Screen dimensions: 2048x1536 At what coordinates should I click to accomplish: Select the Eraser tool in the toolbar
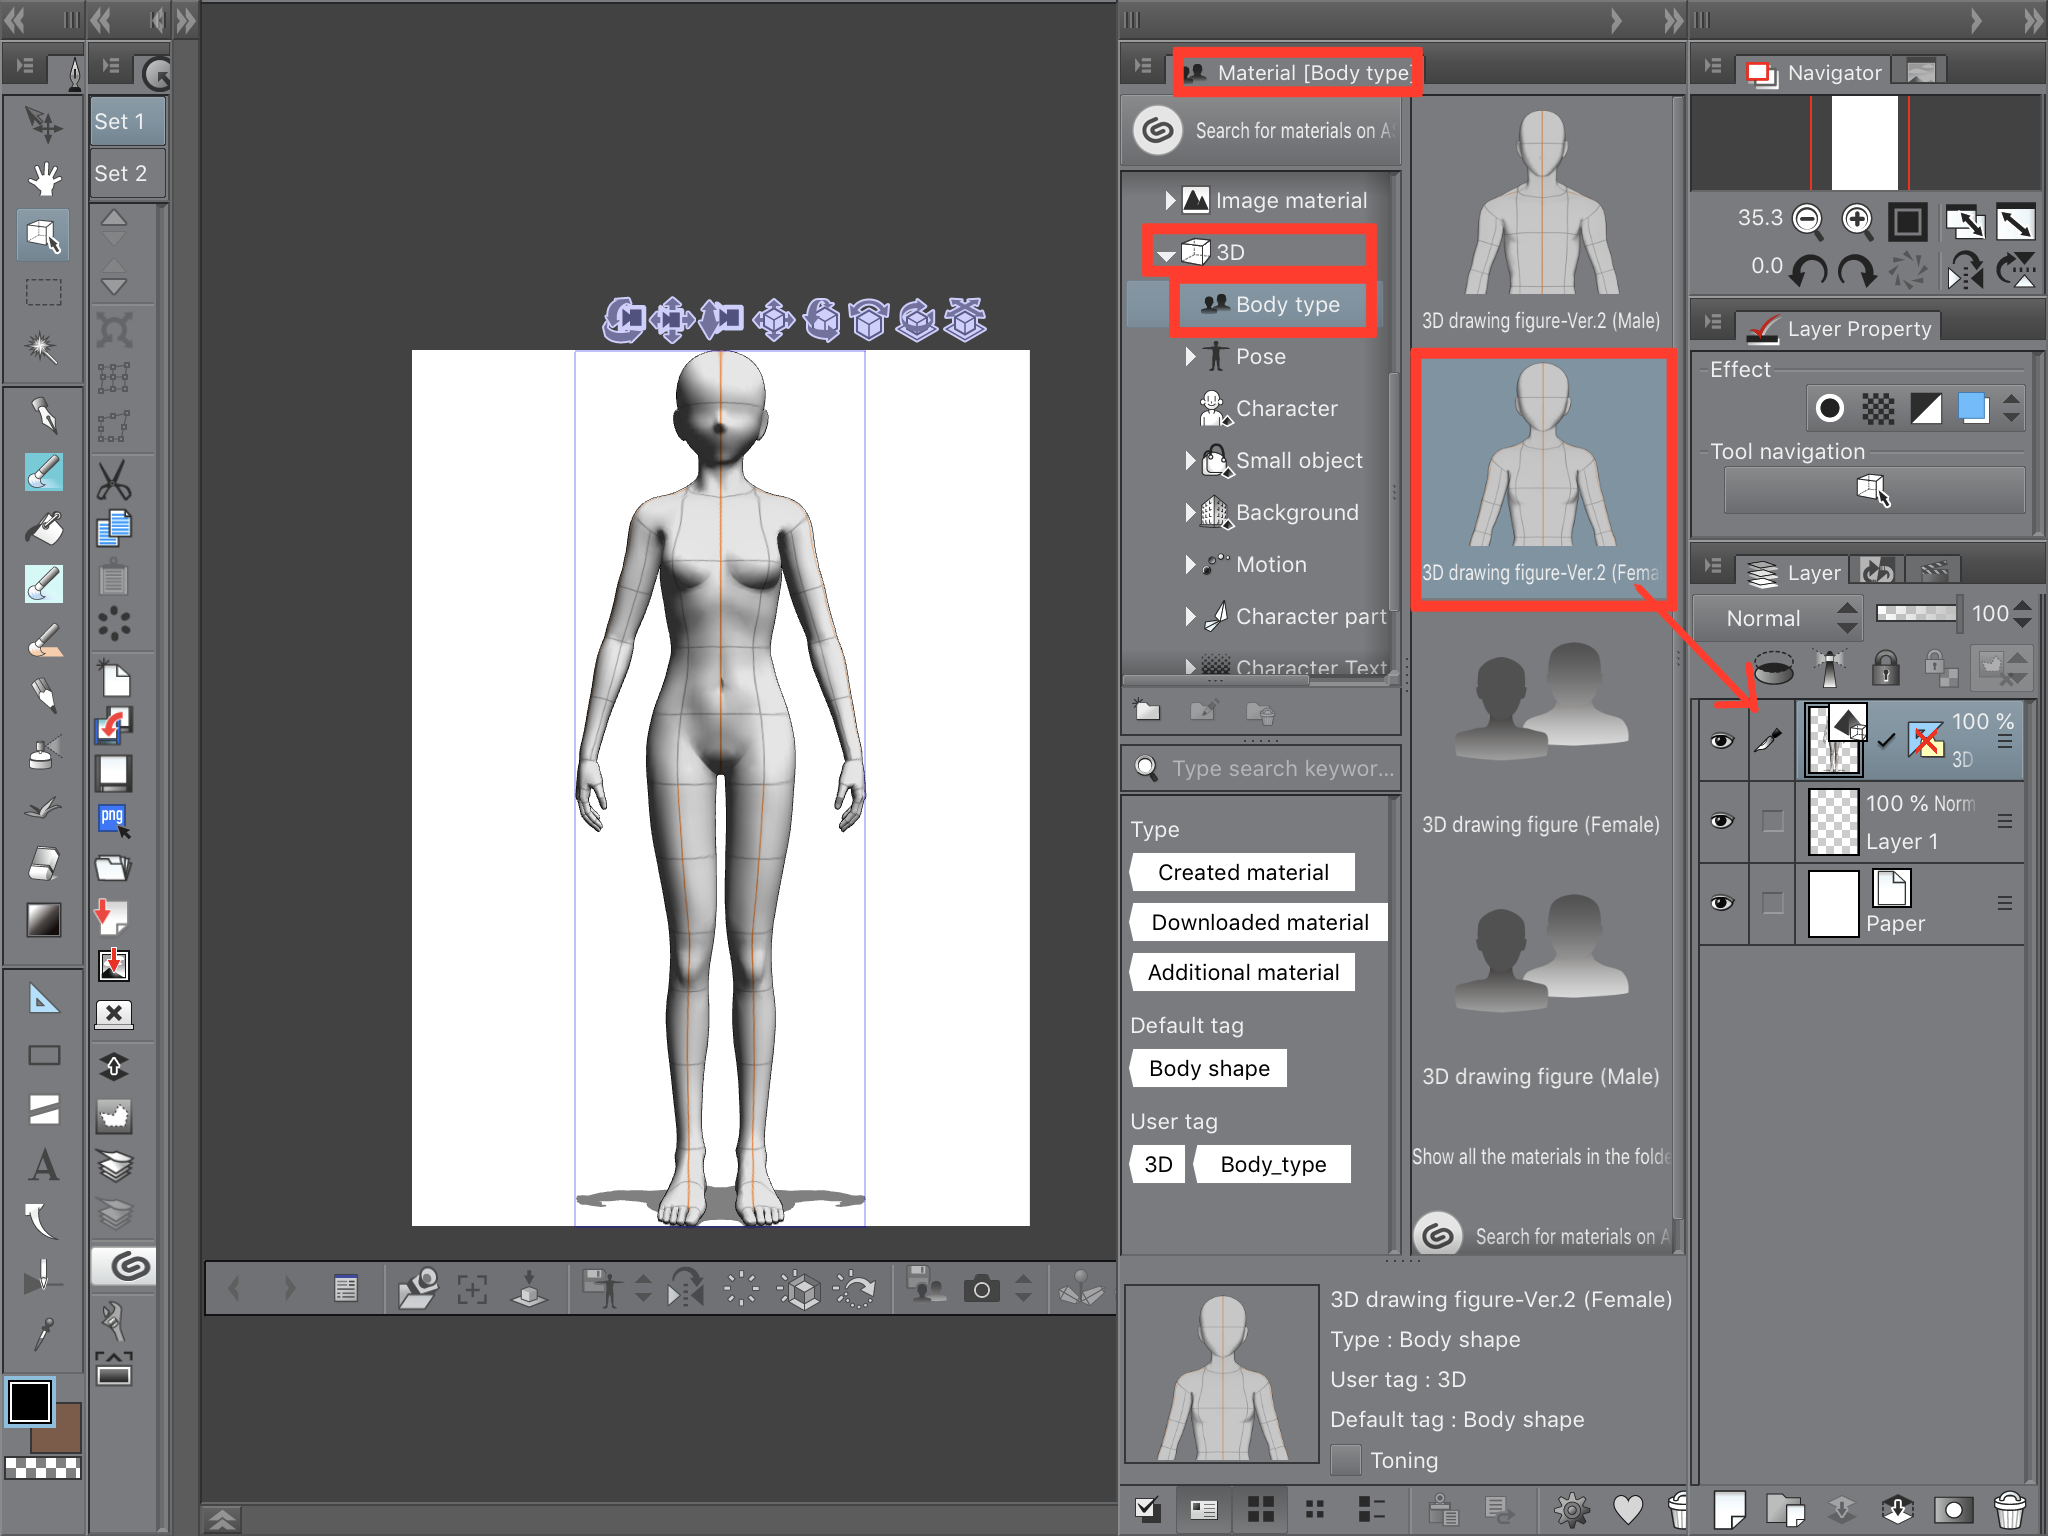[42, 862]
